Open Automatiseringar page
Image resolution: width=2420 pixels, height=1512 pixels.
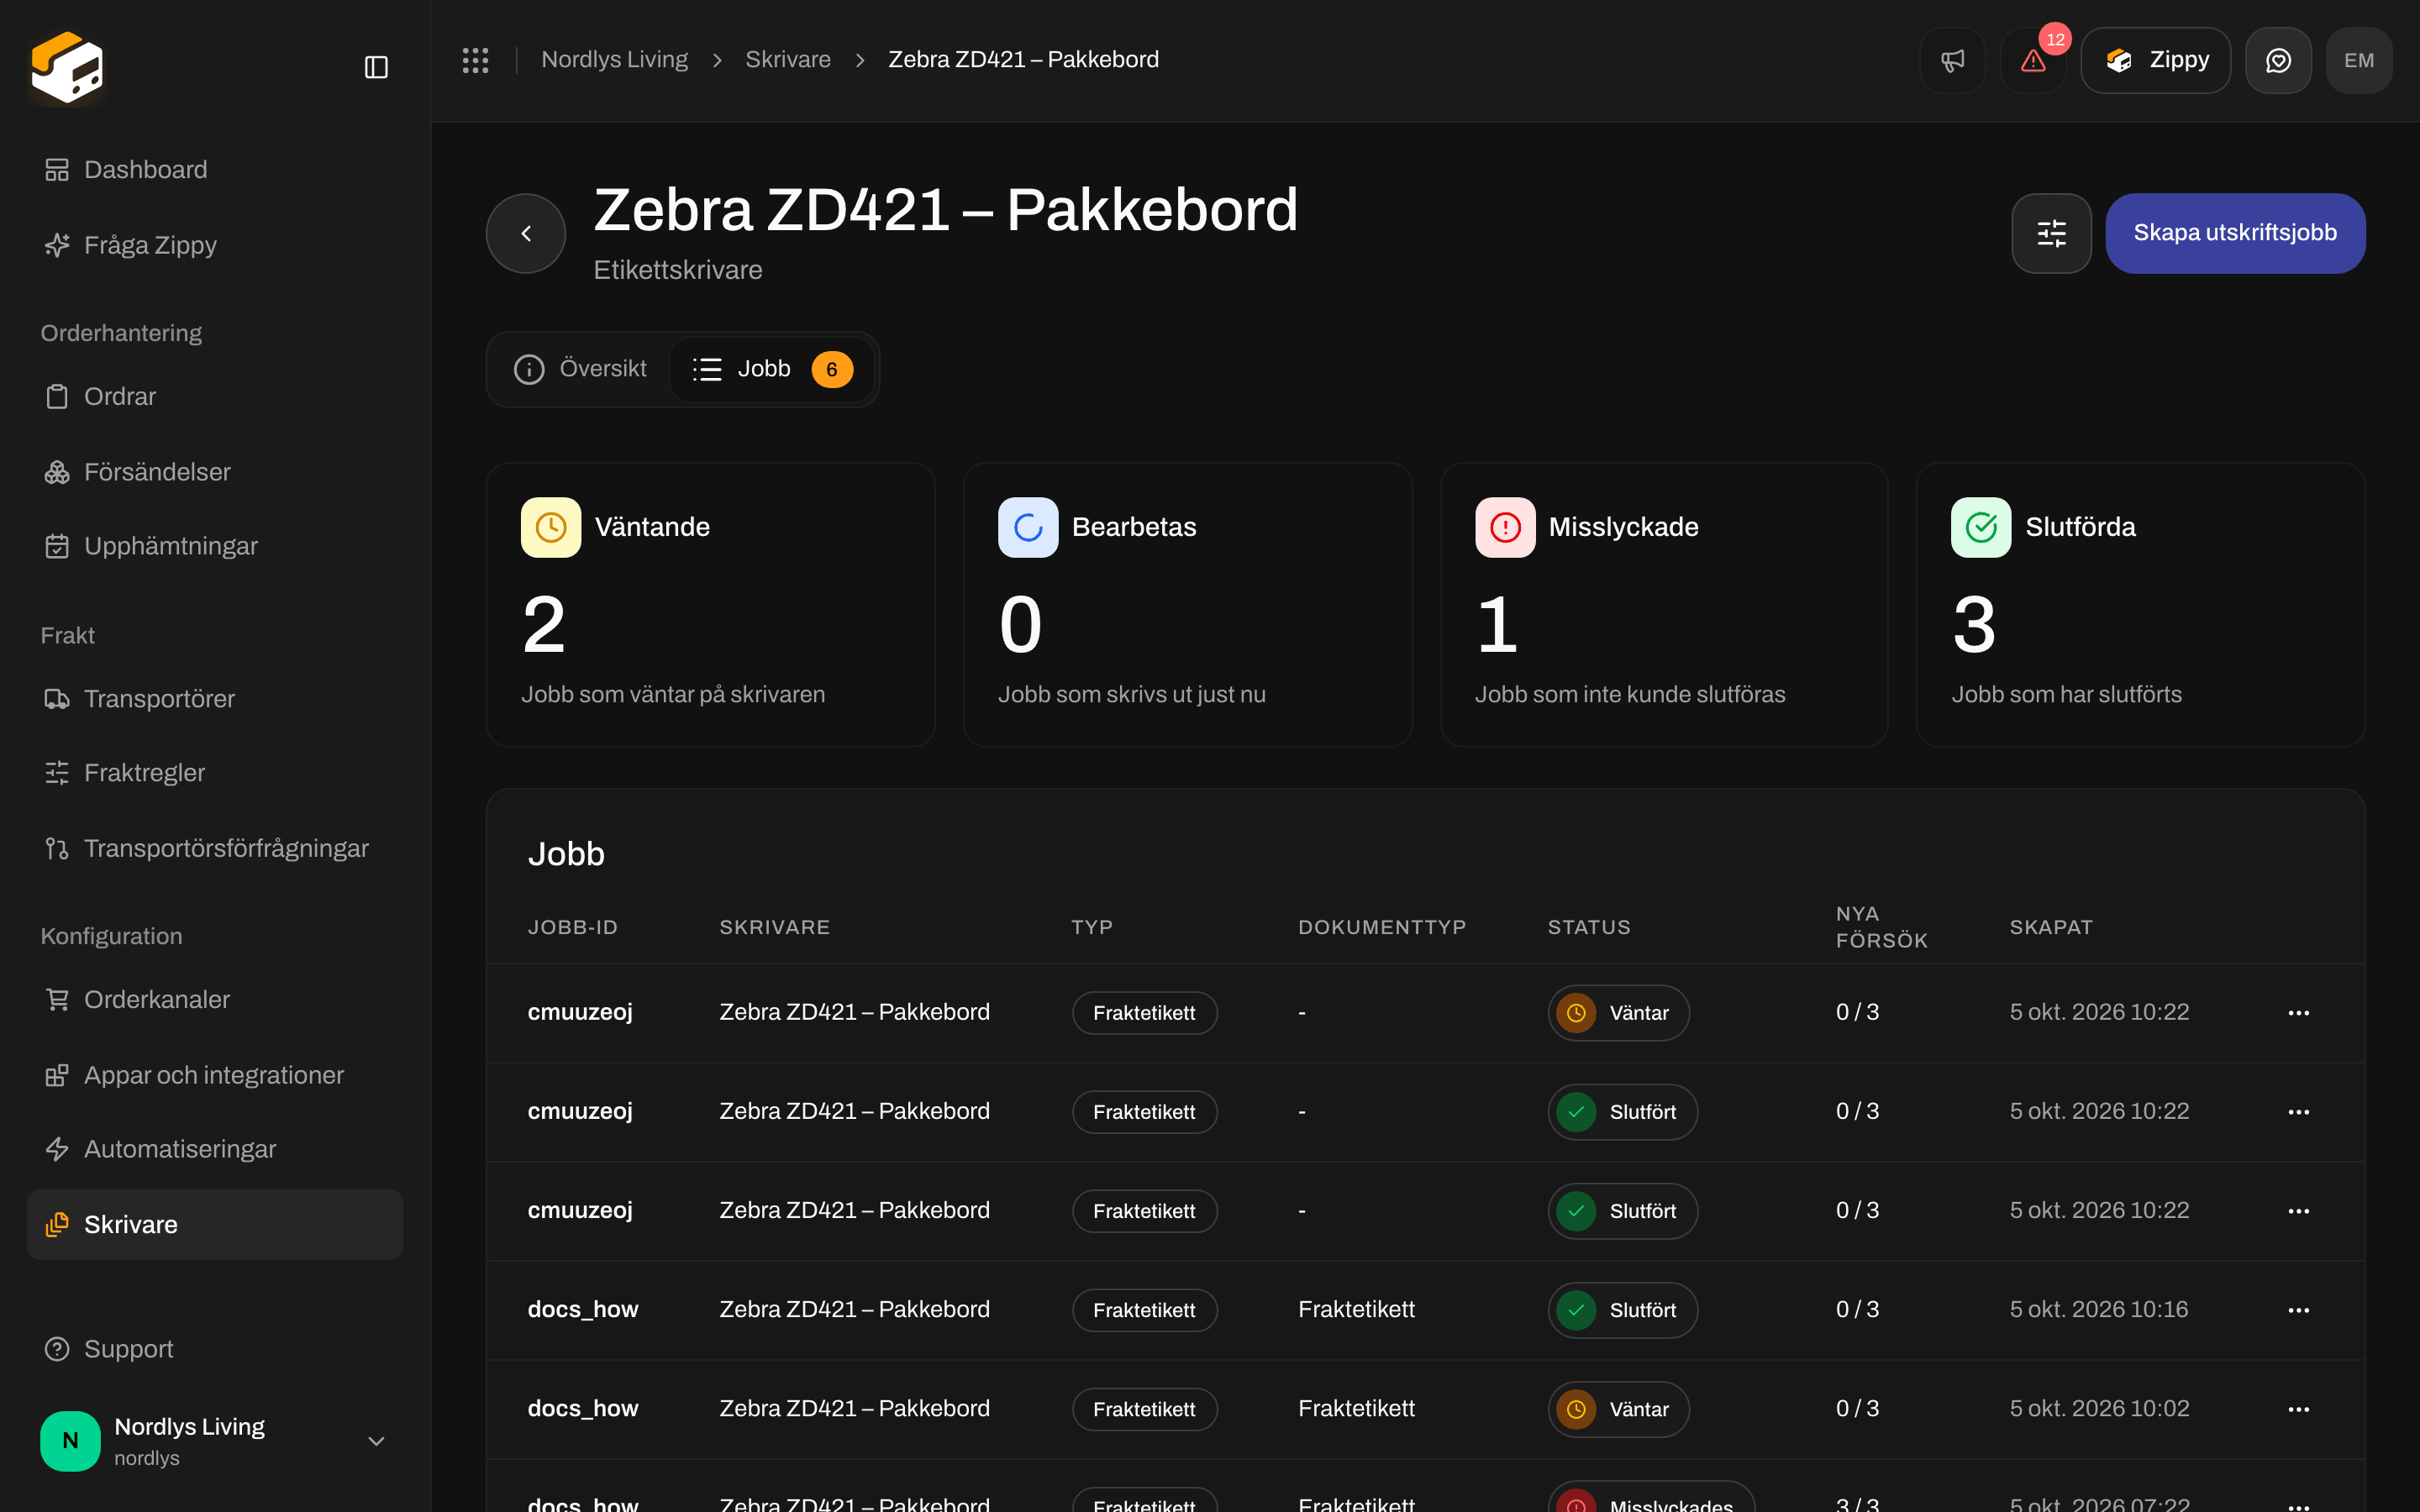215,1149
